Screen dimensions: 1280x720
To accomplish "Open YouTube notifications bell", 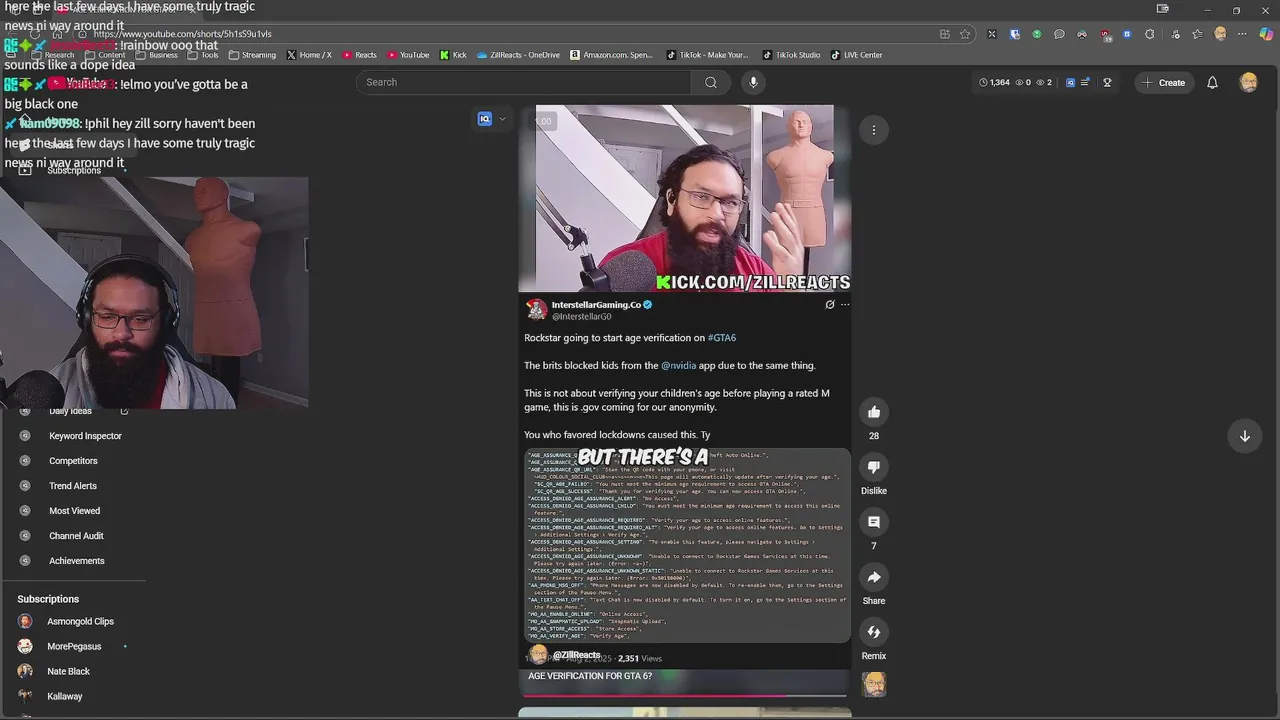I will pyautogui.click(x=1212, y=82).
